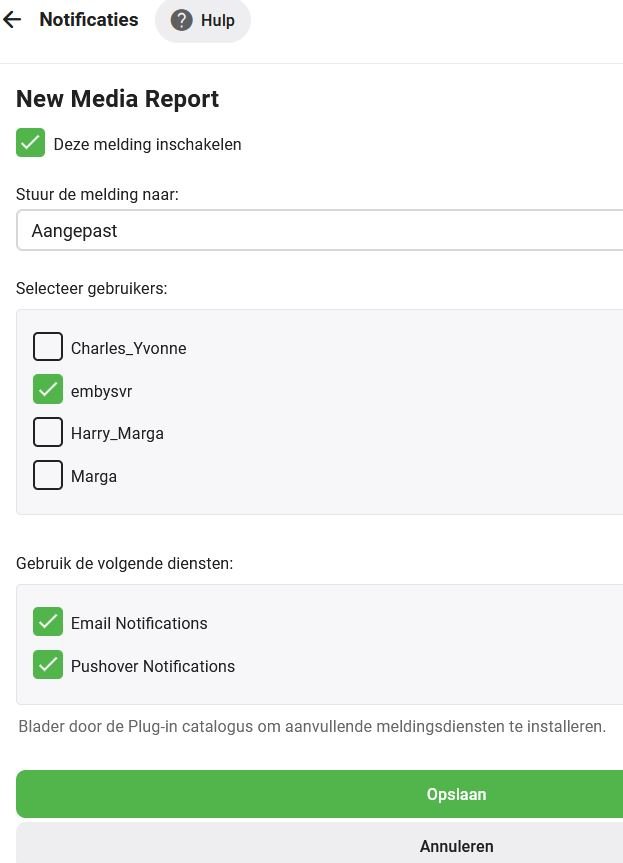Click the 'Deze melding inschakelen' label text
Viewport: 623px width, 863px height.
(147, 144)
